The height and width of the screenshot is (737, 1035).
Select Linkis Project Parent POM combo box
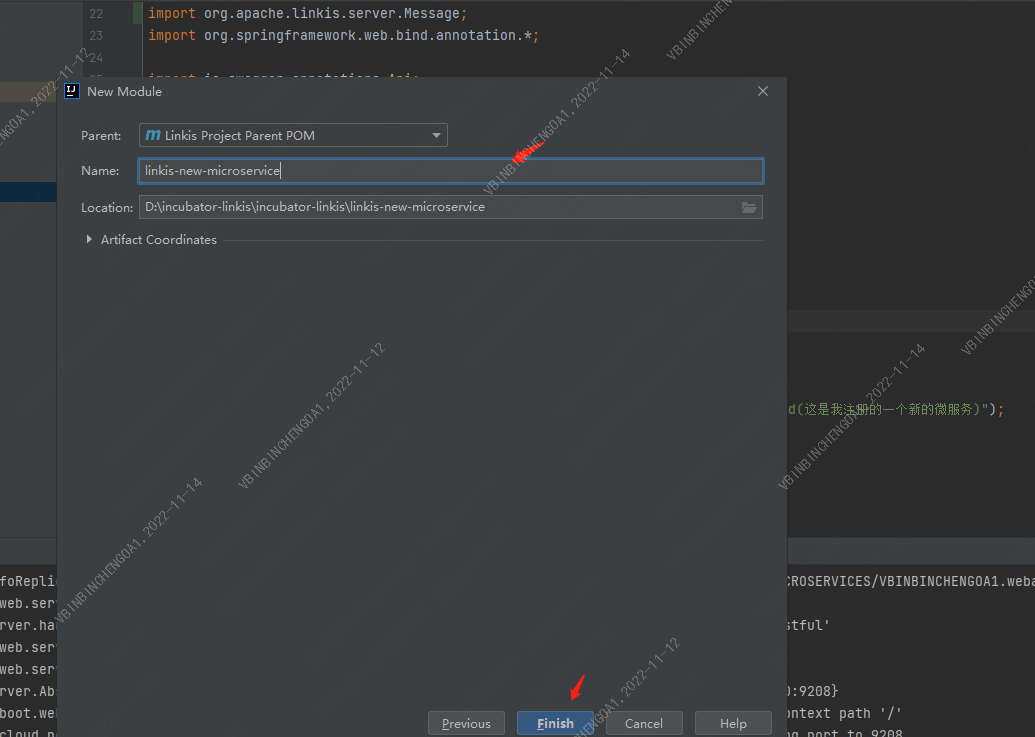point(292,135)
